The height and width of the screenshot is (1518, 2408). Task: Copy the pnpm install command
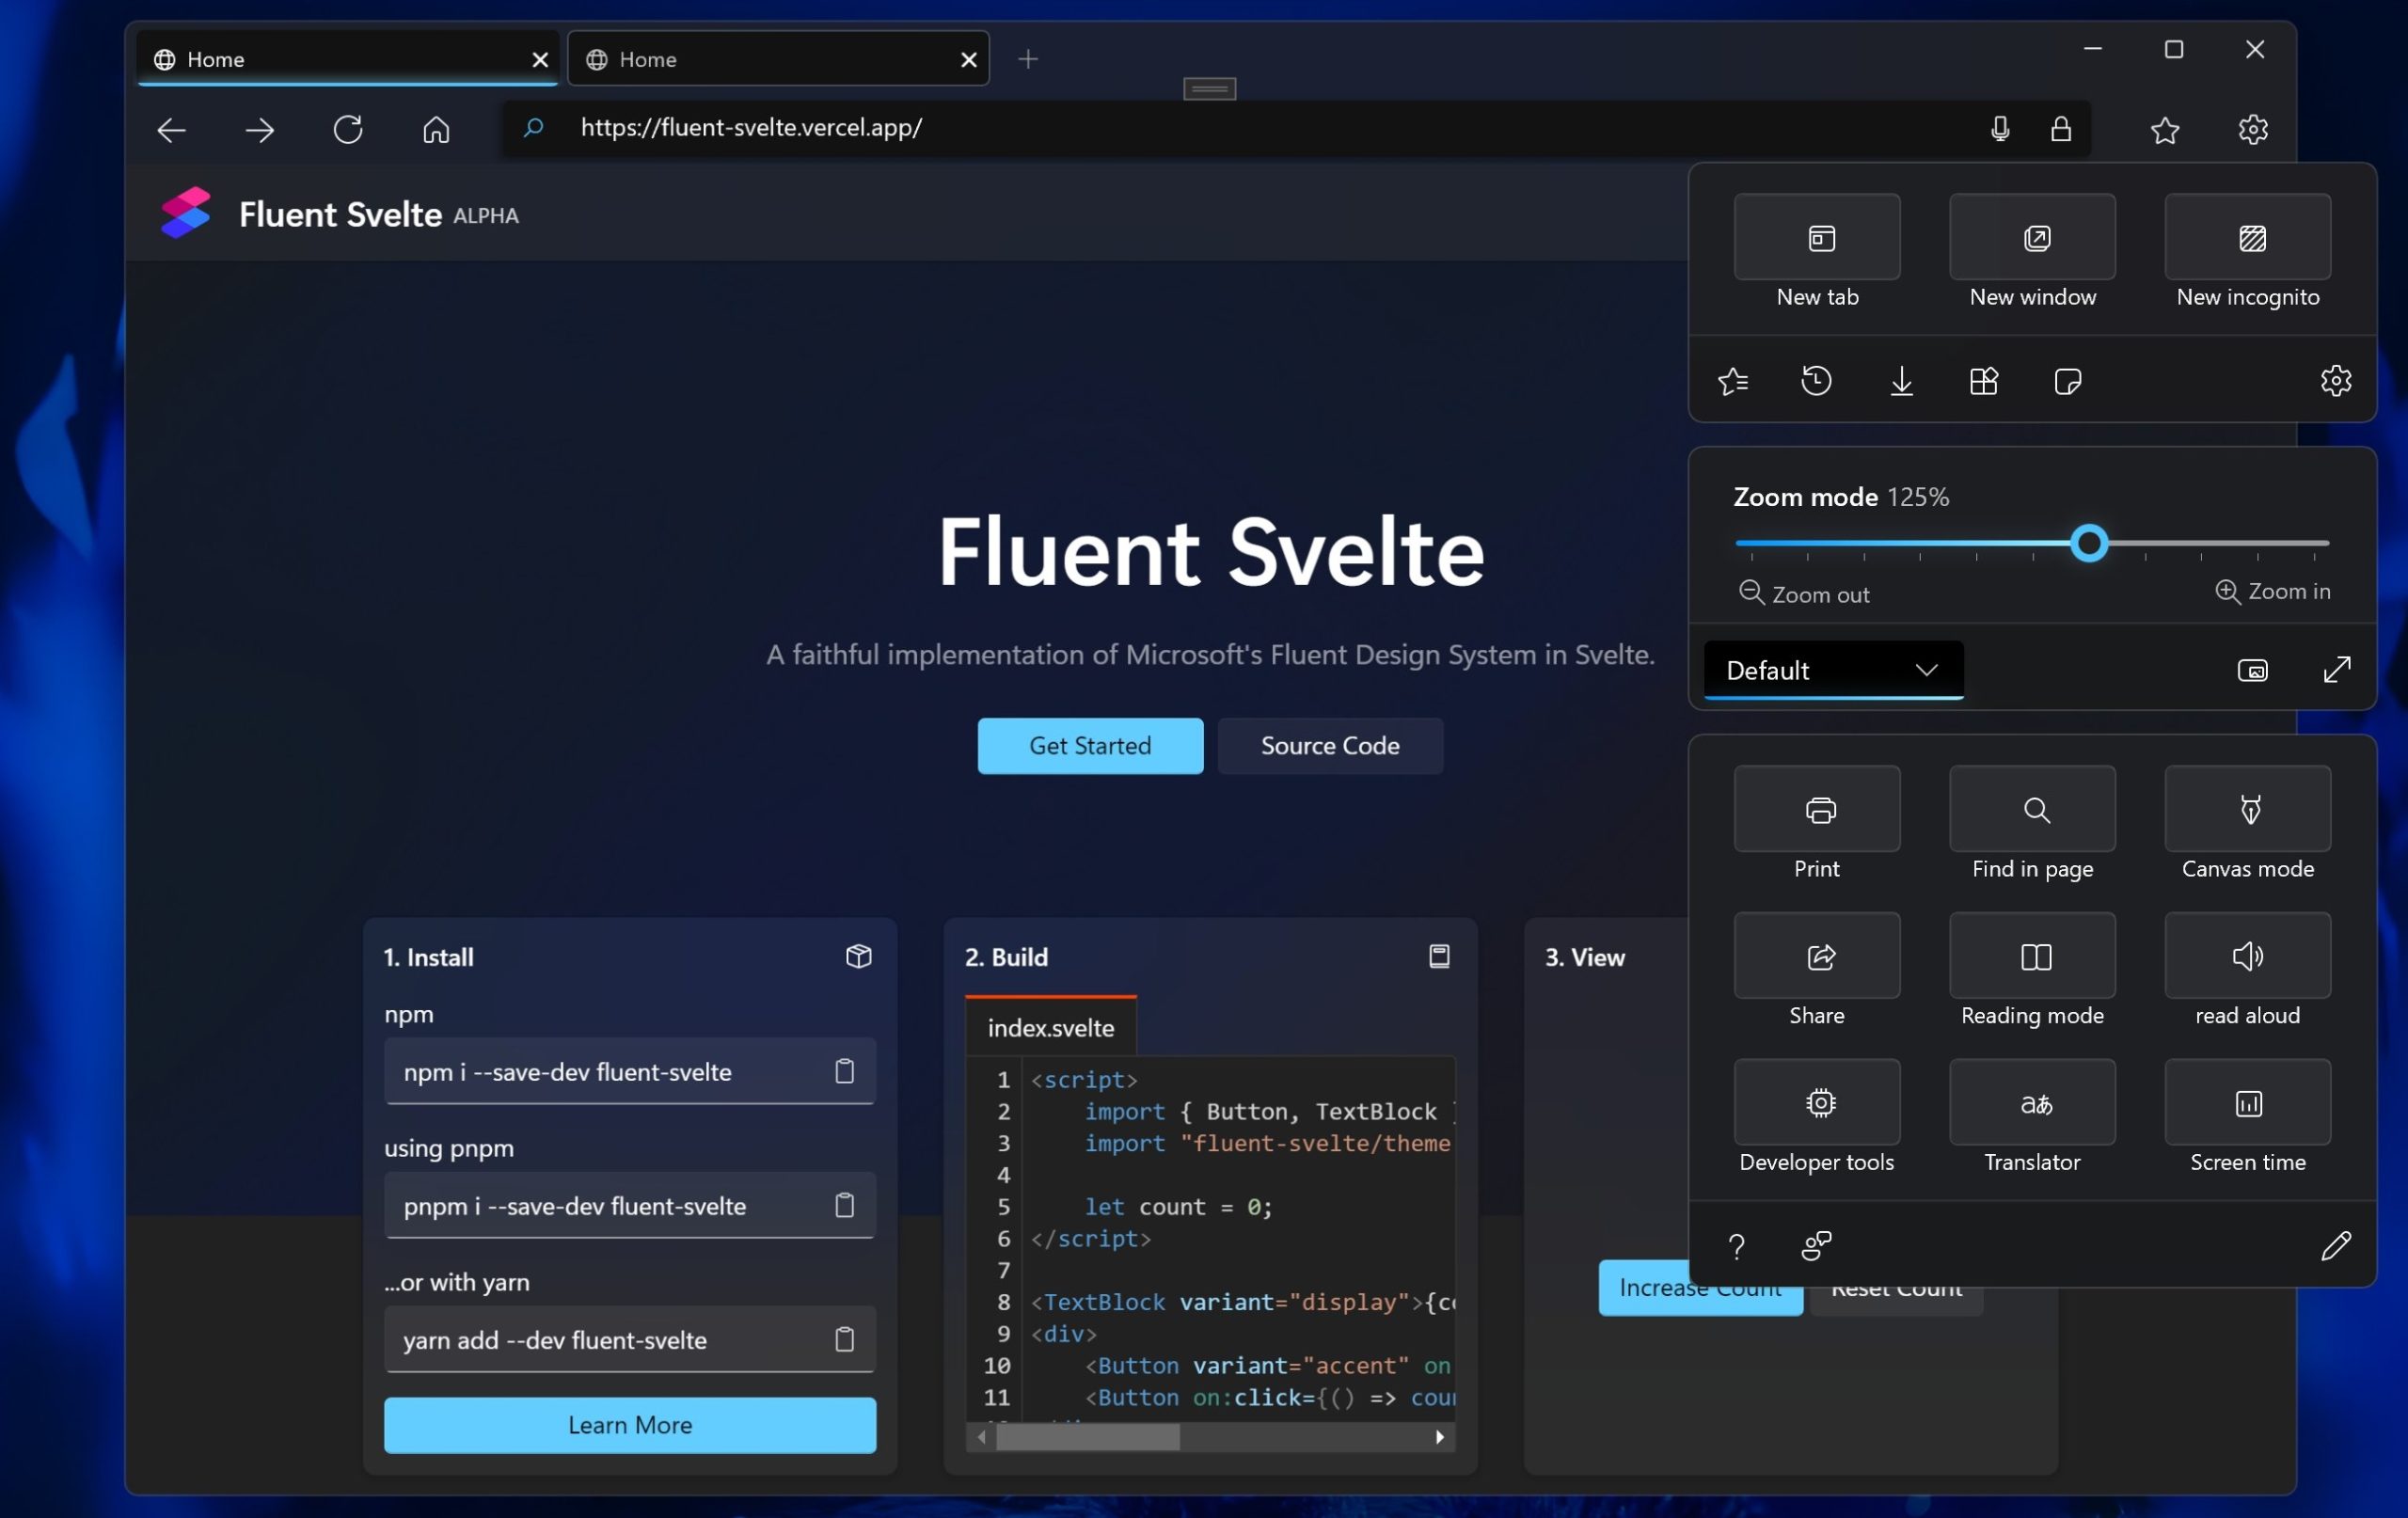coord(844,1206)
